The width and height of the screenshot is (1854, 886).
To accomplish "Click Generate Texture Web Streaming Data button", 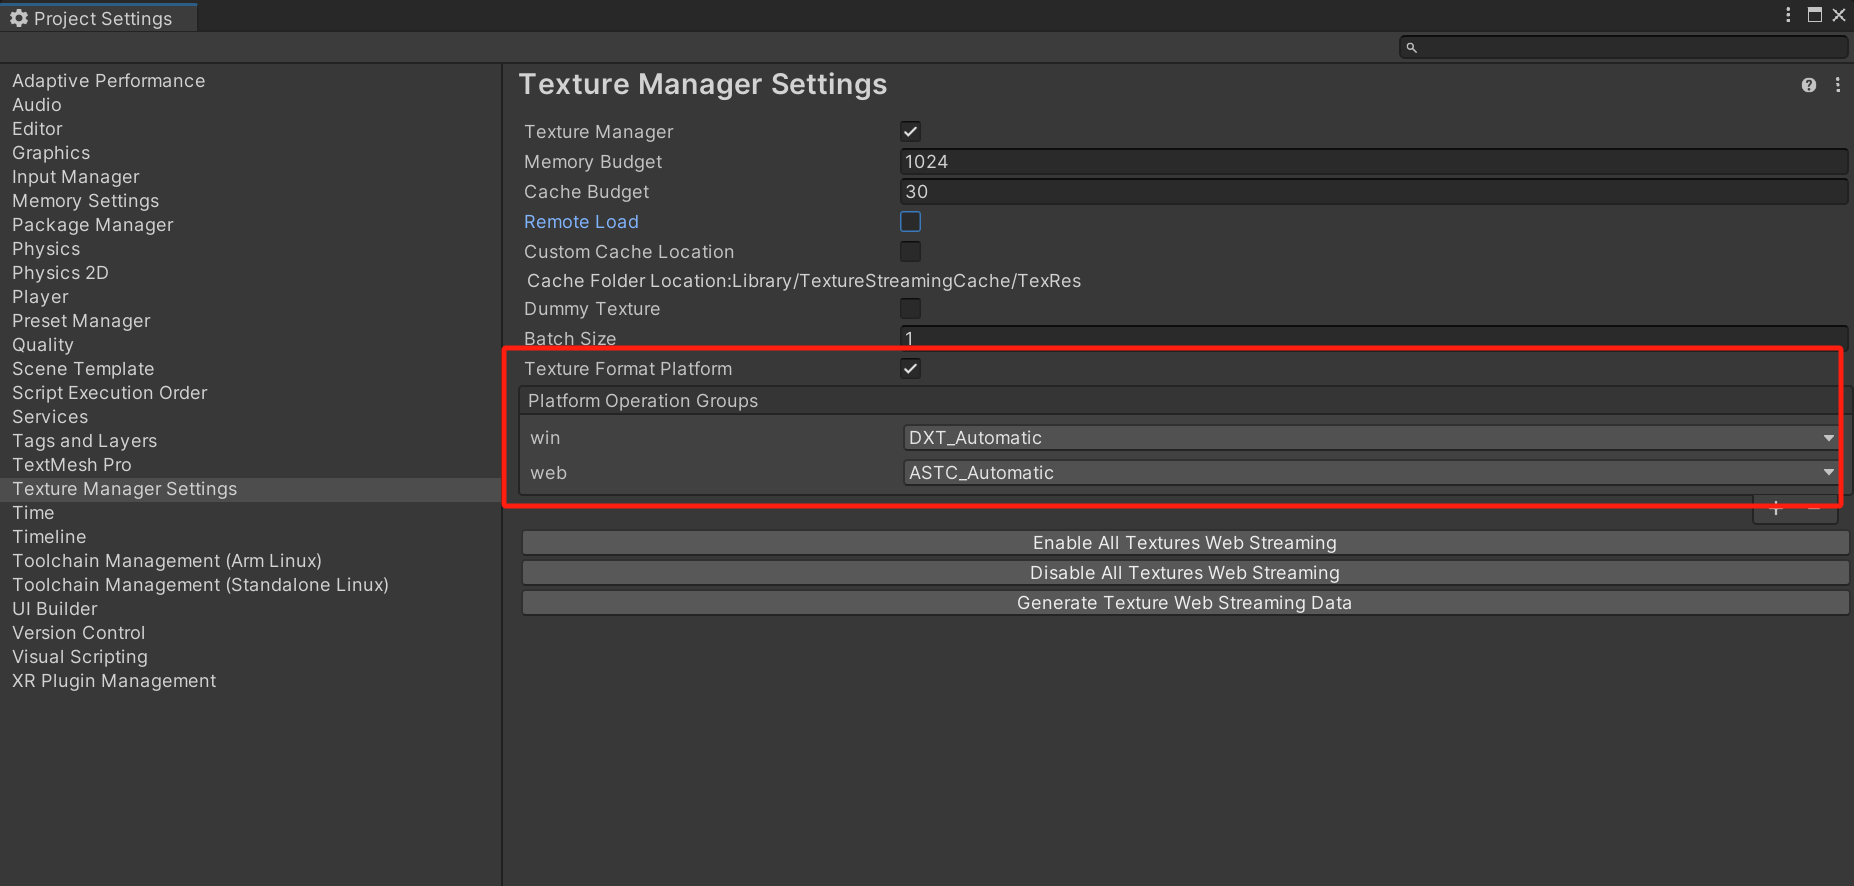I will coord(1184,603).
